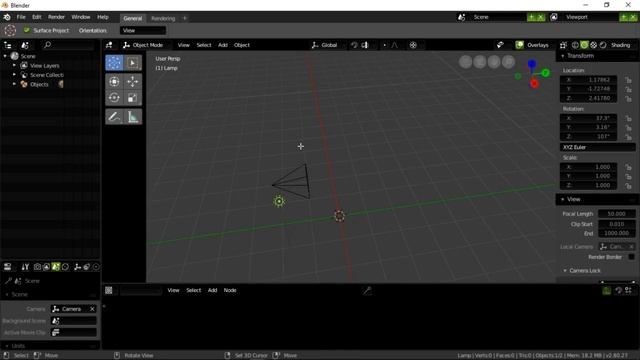Viewport: 640px width, 360px height.
Task: Adjust the Clip Start value field
Action: pyautogui.click(x=616, y=224)
